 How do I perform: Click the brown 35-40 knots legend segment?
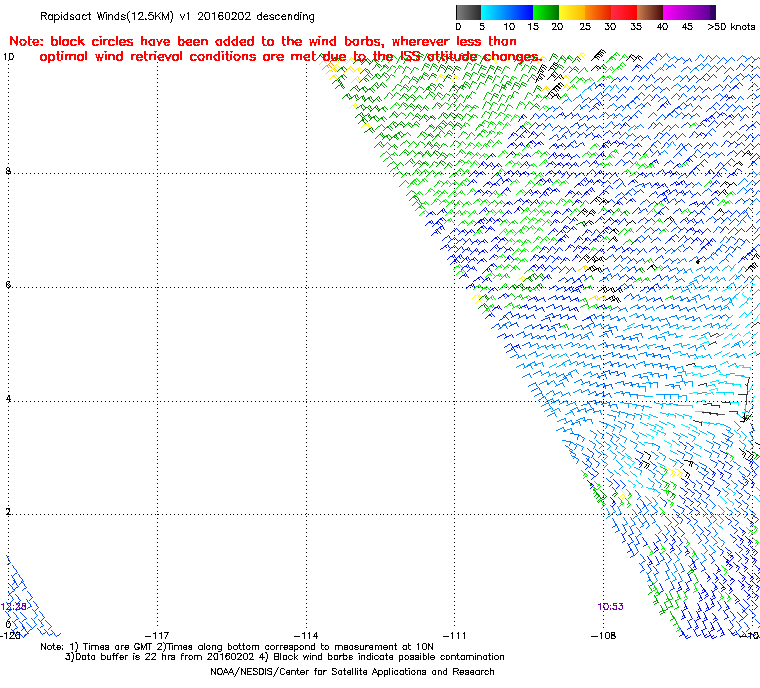649,12
